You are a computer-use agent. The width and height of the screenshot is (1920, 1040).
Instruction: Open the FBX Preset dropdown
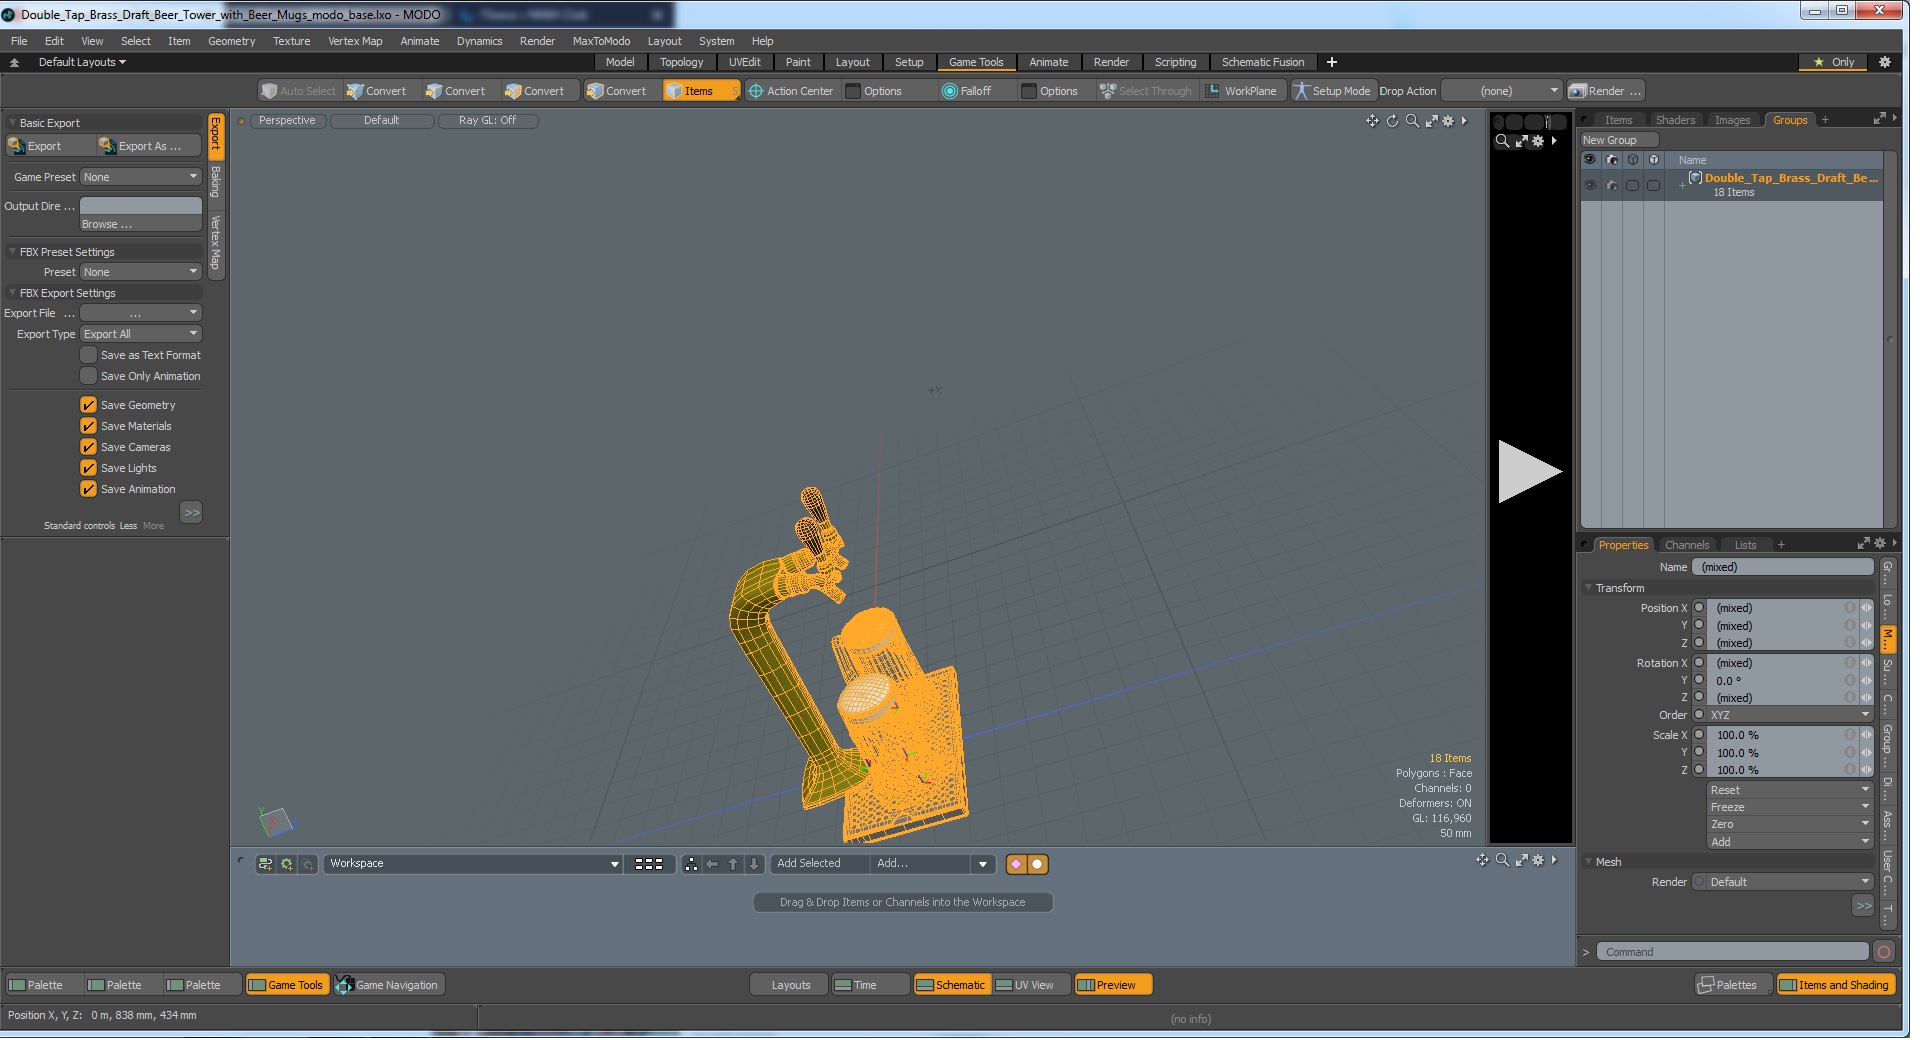coord(141,272)
